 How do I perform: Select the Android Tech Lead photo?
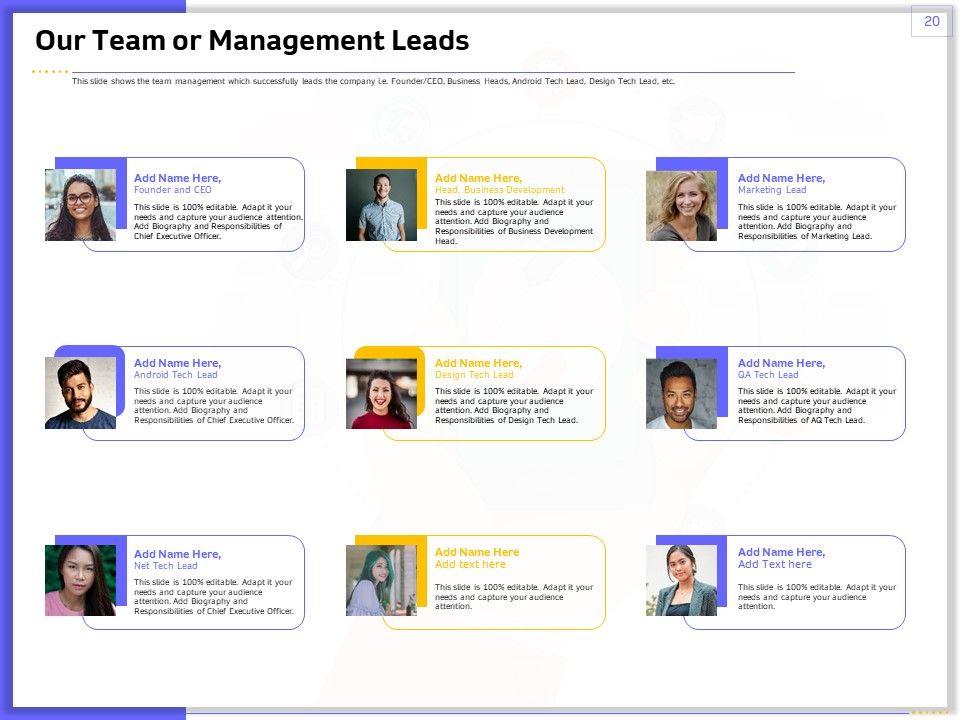[x=80, y=393]
